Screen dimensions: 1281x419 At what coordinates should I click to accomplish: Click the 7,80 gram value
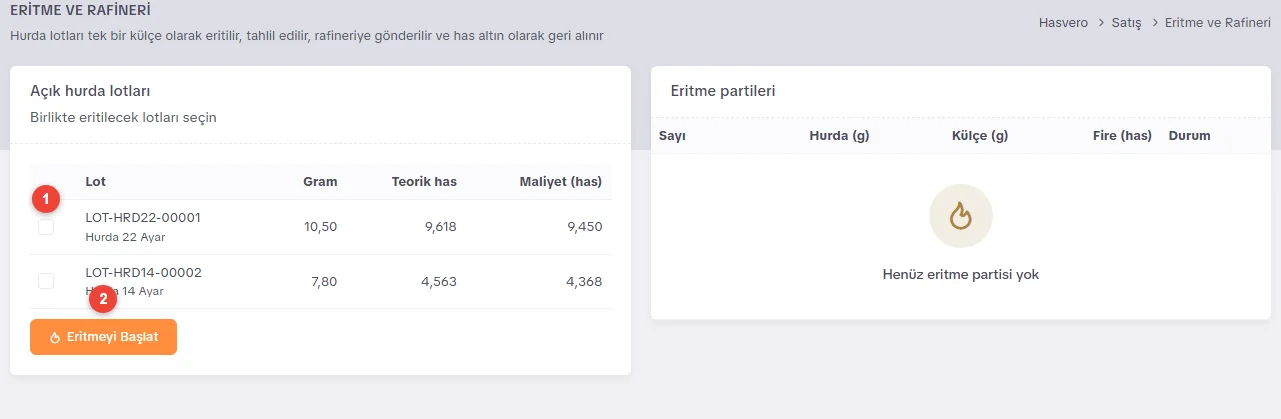(324, 282)
